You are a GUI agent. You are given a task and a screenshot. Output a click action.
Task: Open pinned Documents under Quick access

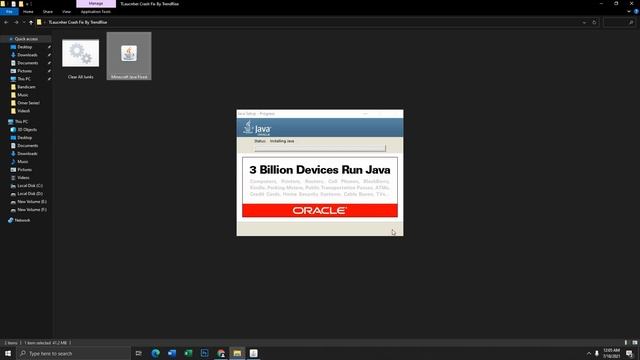pos(27,63)
